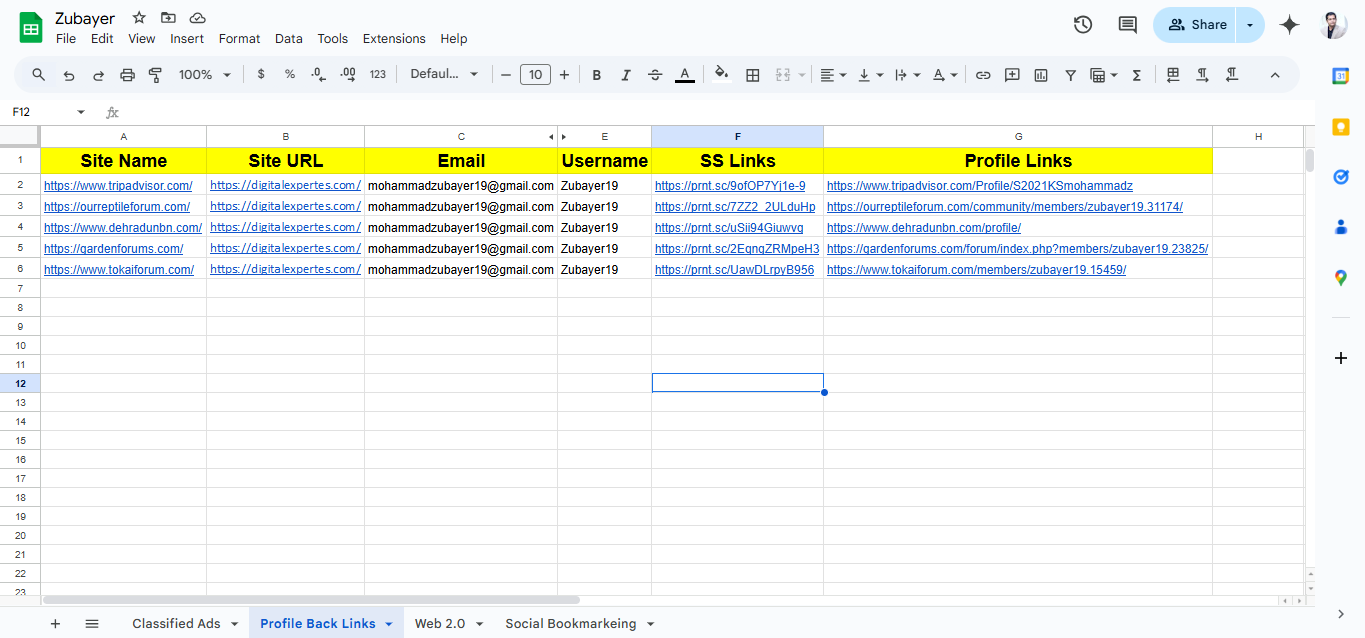The height and width of the screenshot is (638, 1365).
Task: Star the Zubayer spreadsheet
Action: point(139,18)
